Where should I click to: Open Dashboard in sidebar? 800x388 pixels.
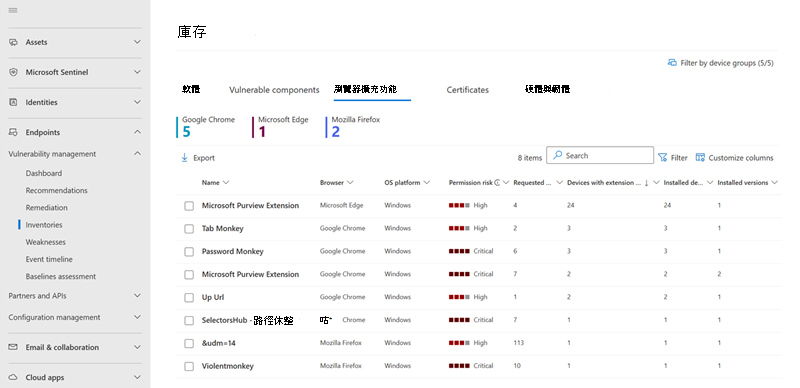pyautogui.click(x=44, y=173)
